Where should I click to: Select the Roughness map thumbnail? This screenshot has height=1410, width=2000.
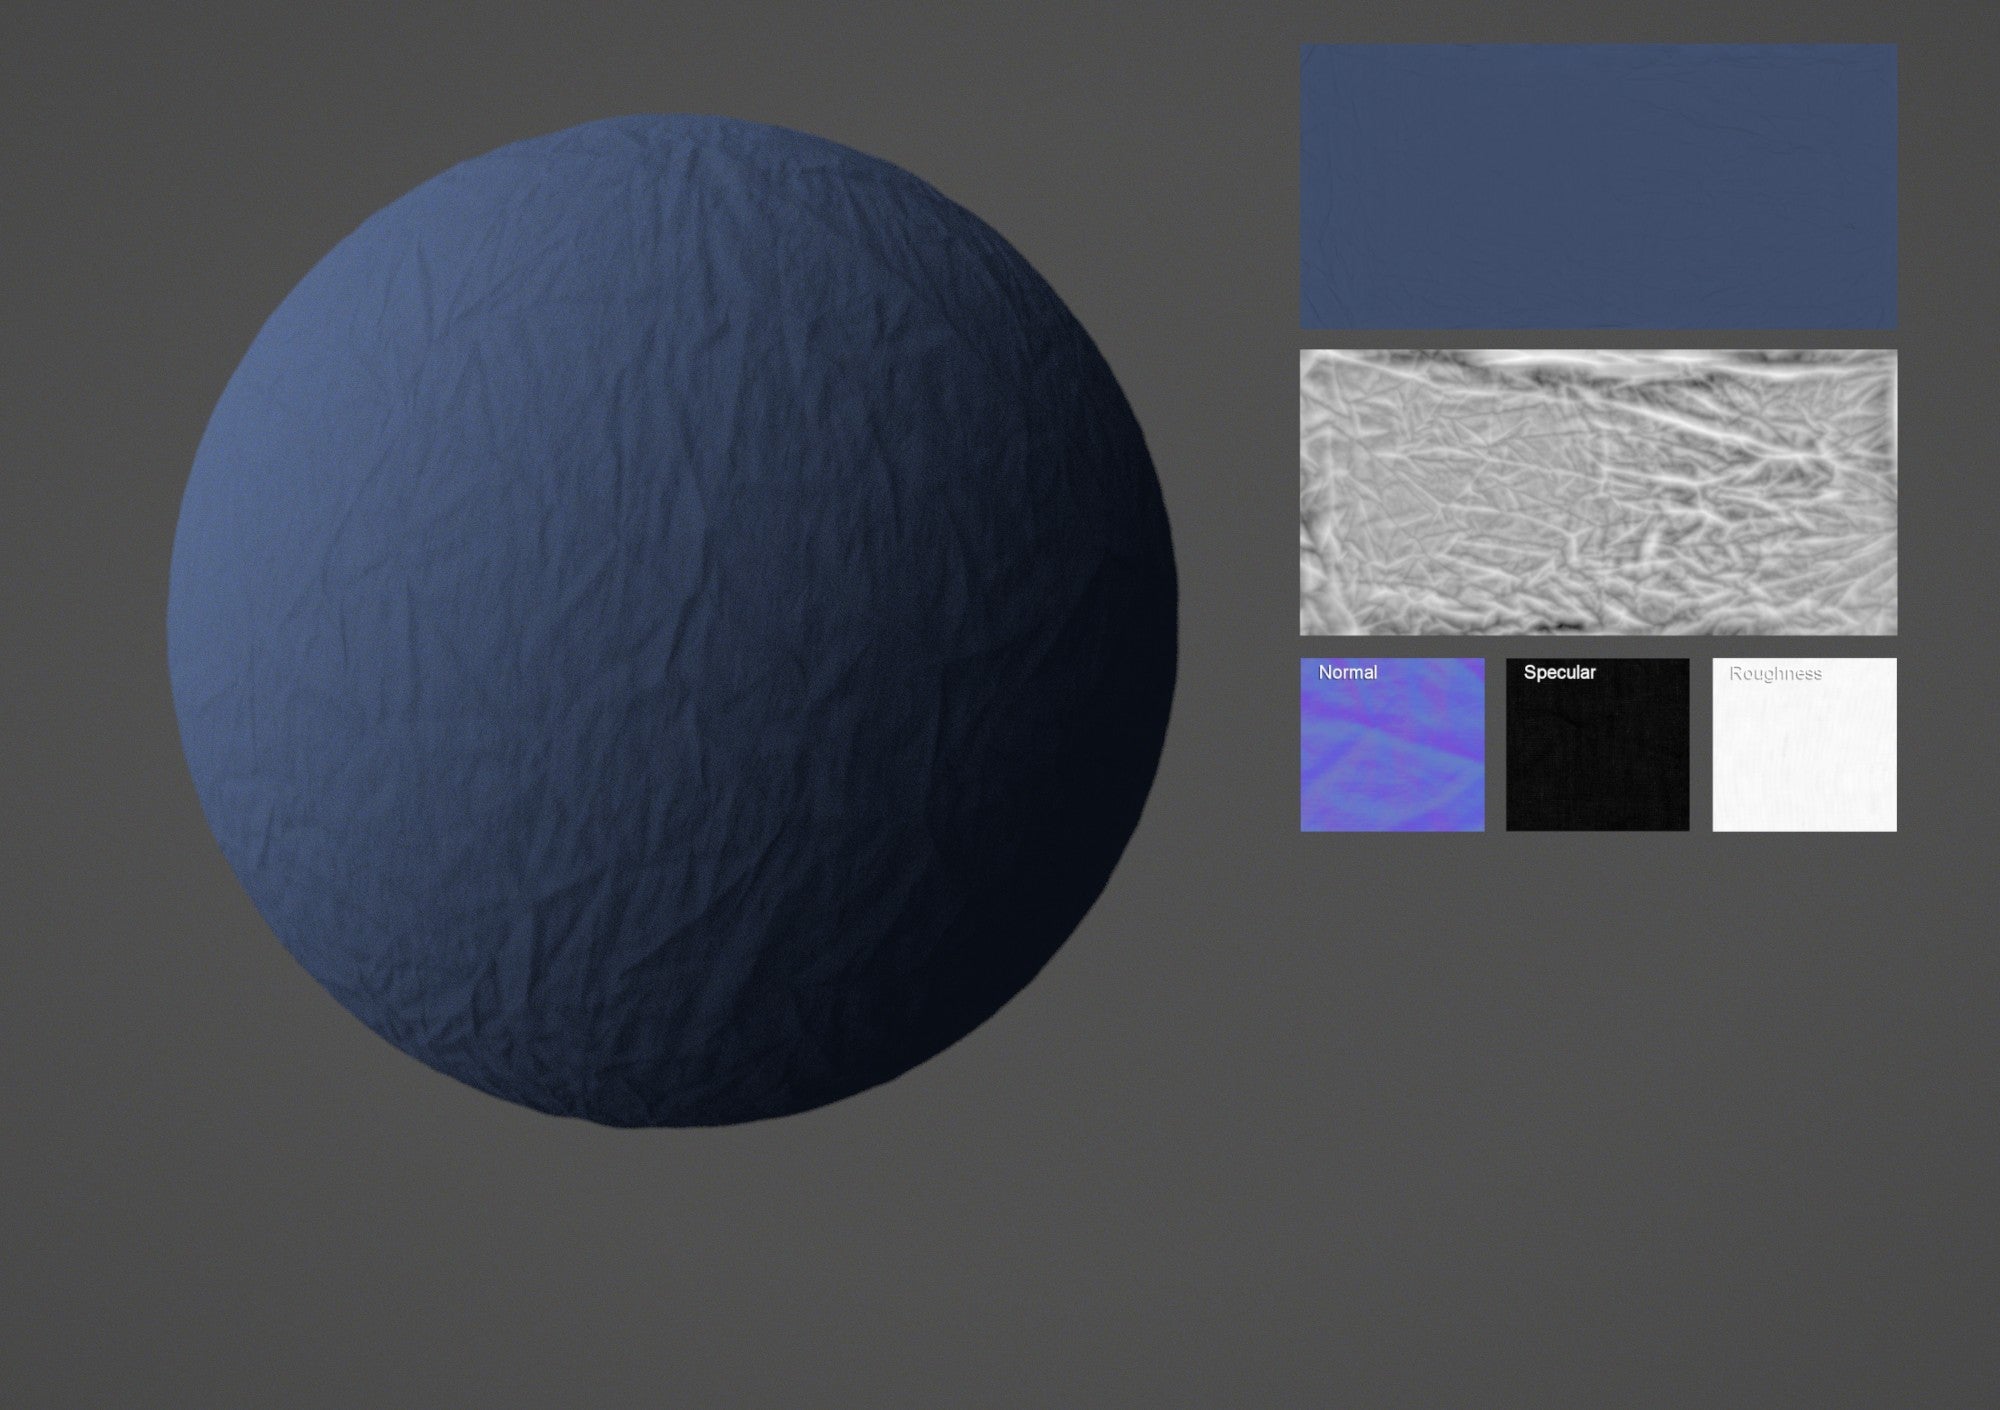coord(1804,744)
